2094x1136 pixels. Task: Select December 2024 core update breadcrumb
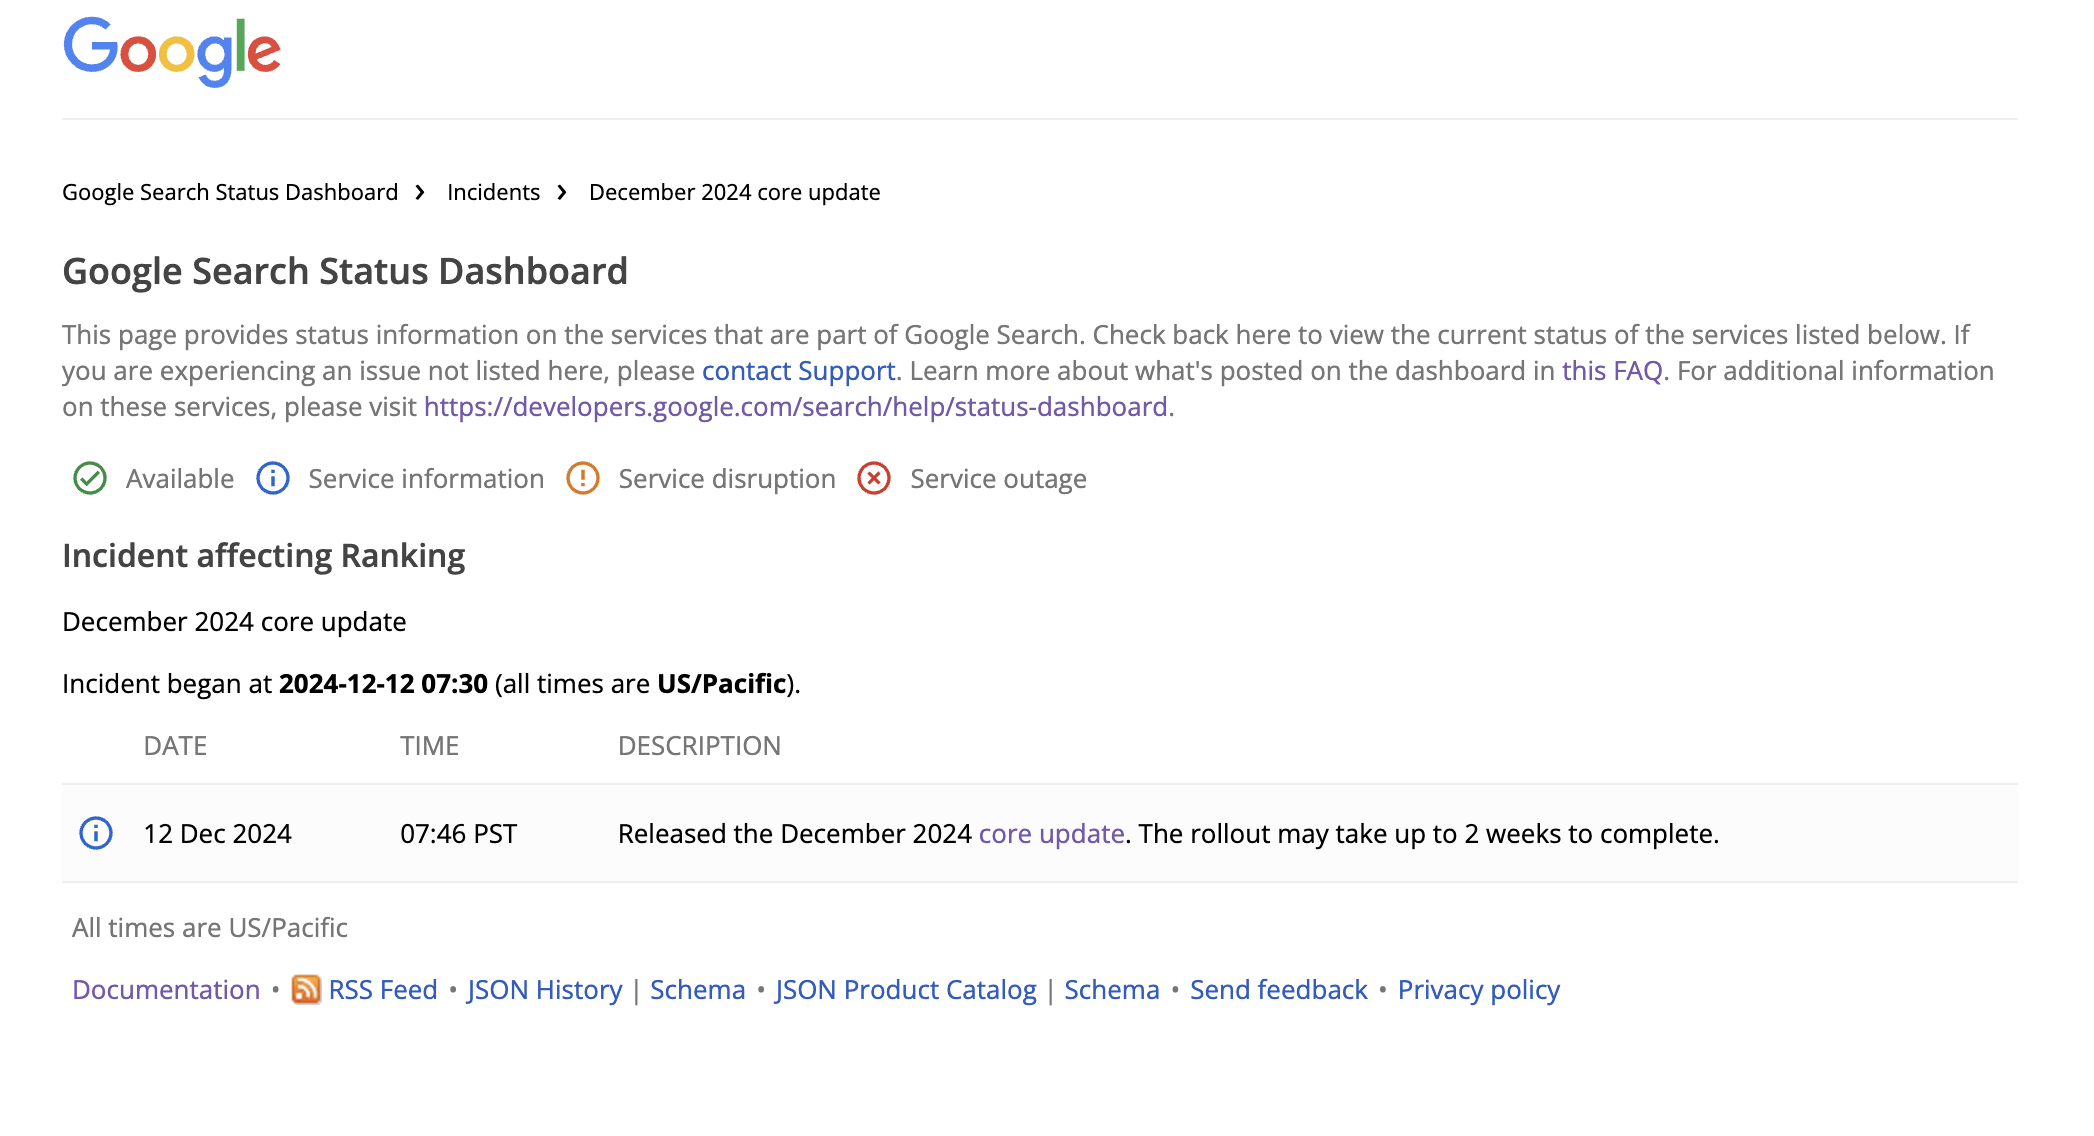point(734,192)
